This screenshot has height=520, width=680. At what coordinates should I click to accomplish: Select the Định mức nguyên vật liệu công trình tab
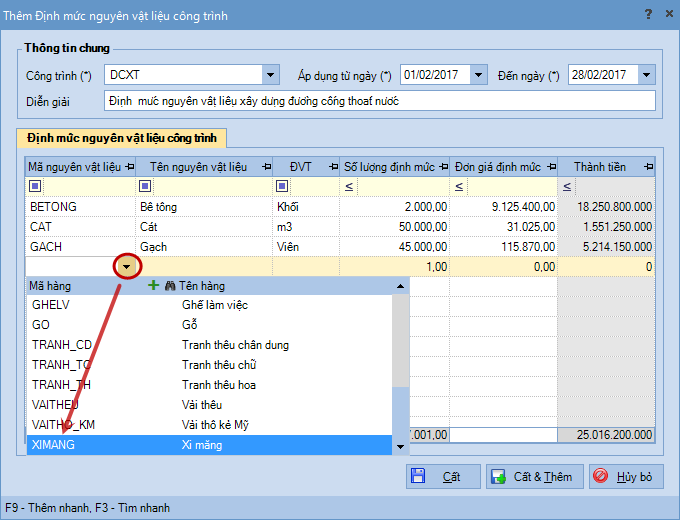[122, 138]
